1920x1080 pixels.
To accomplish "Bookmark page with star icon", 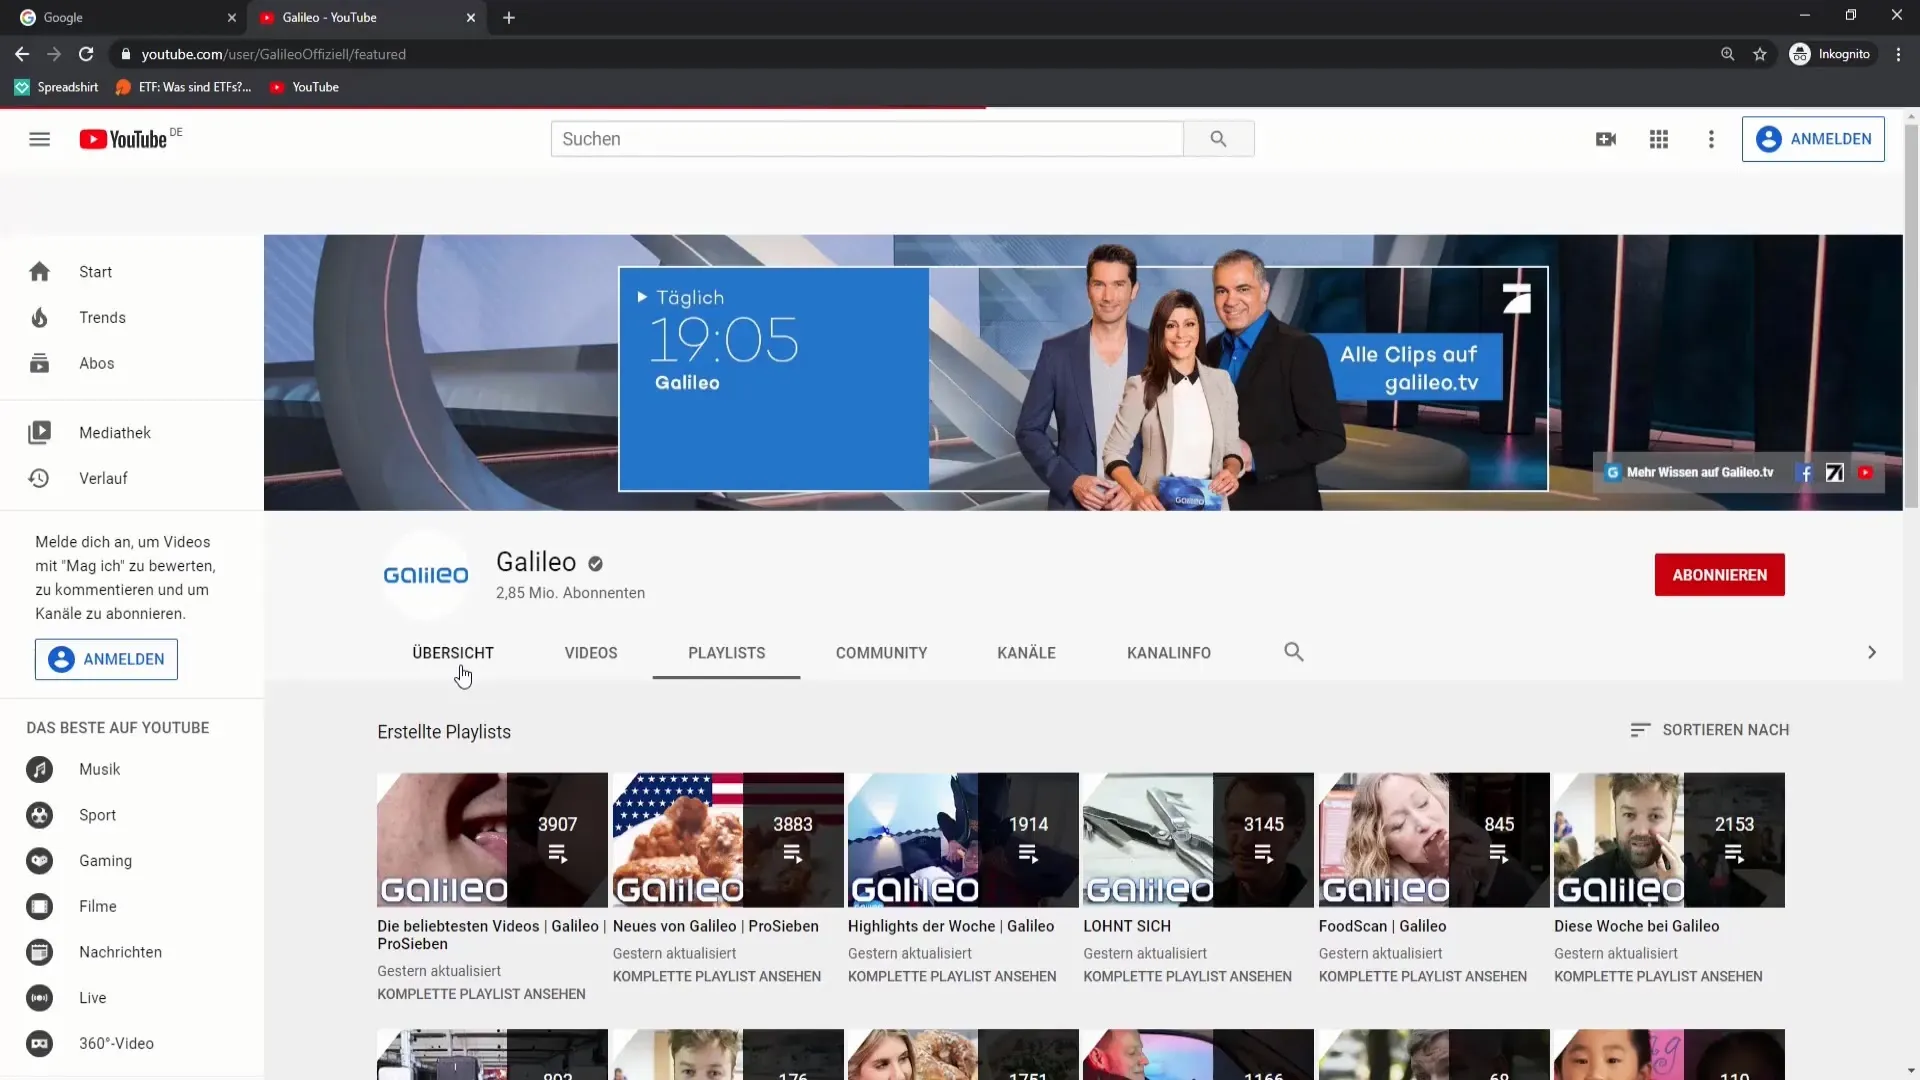I will 1760,54.
